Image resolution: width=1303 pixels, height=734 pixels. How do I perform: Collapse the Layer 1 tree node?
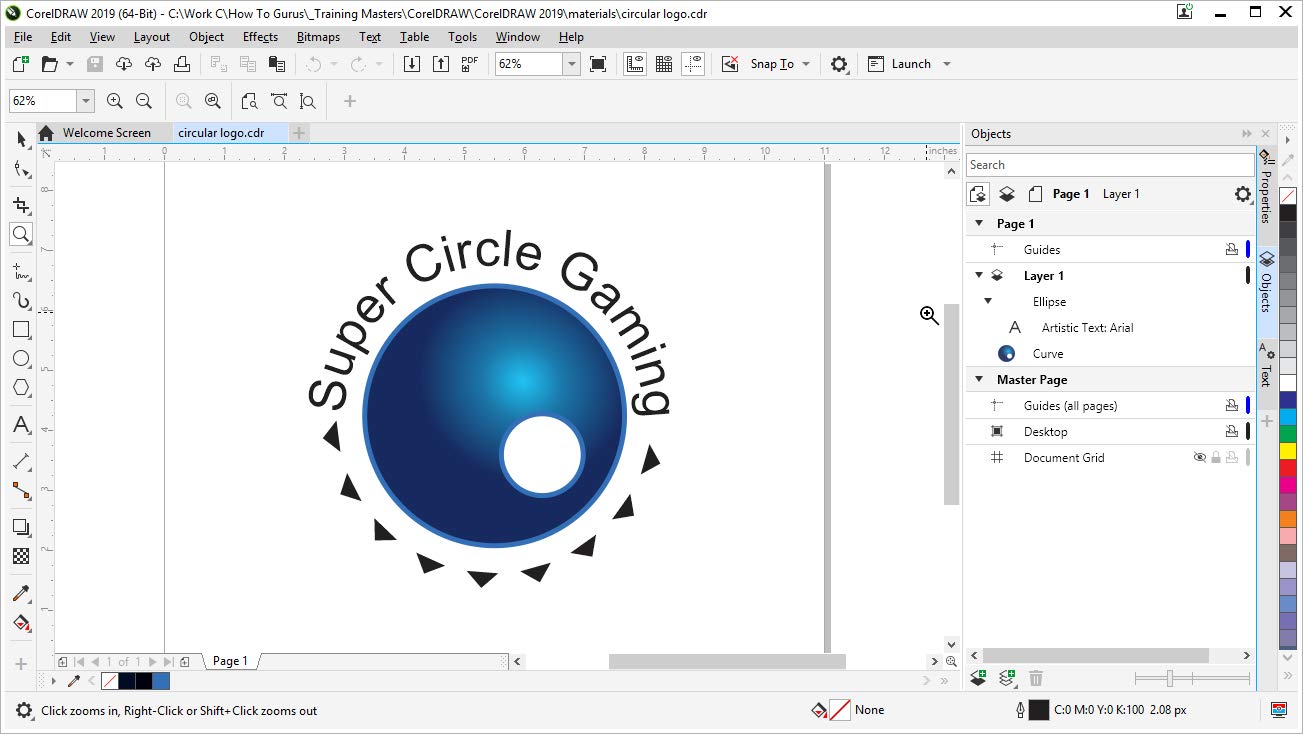[979, 276]
